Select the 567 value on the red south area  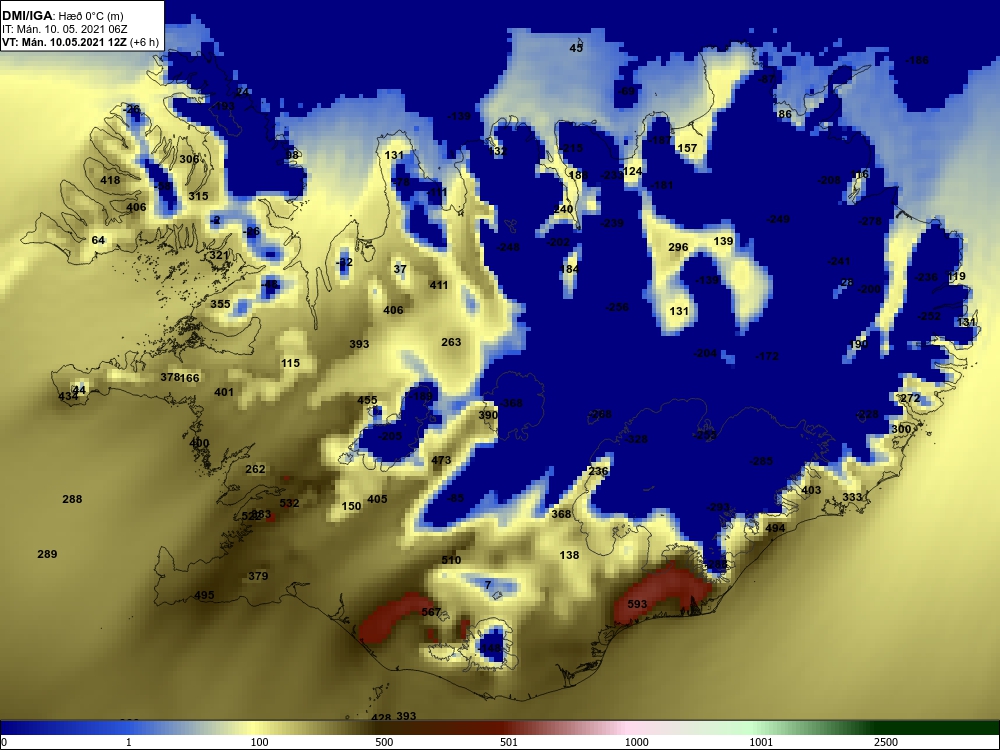431,612
